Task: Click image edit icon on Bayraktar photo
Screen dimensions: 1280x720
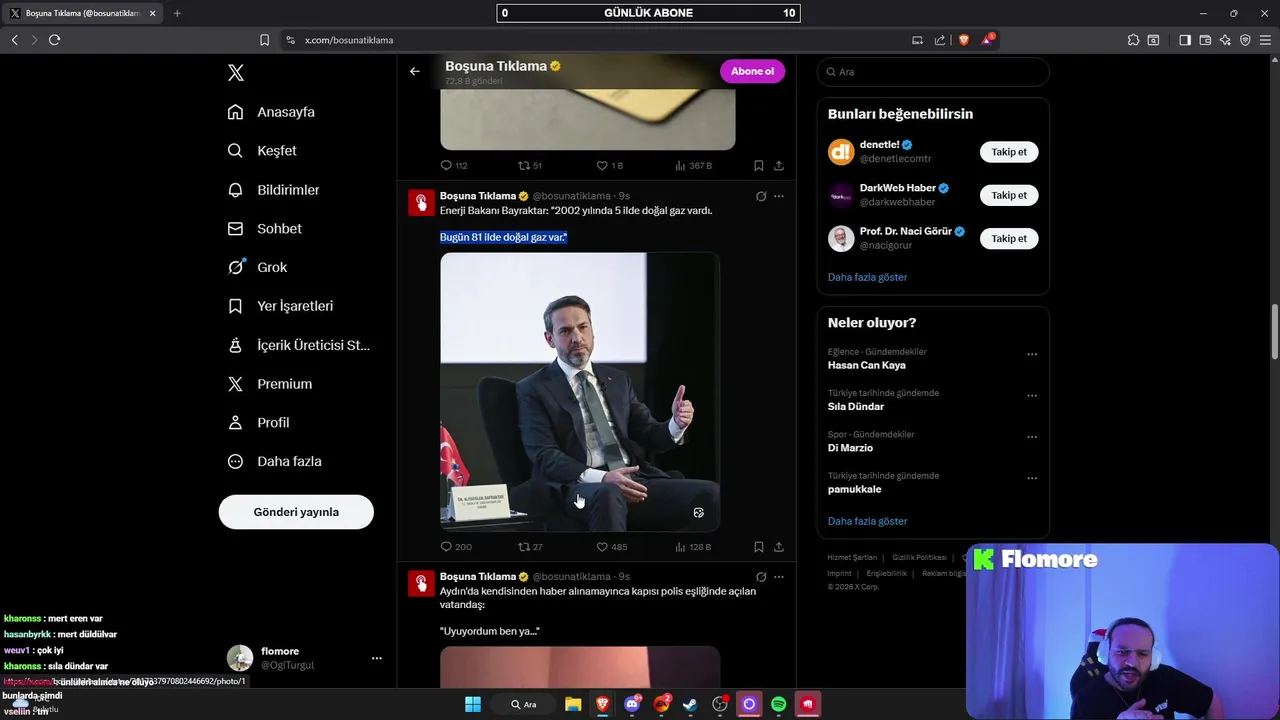Action: click(699, 513)
